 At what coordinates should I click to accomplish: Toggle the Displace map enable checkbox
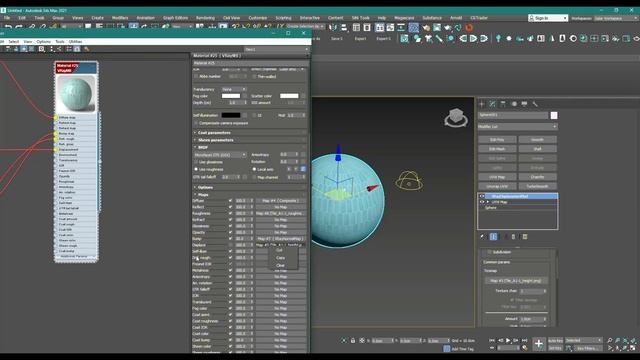point(230,245)
